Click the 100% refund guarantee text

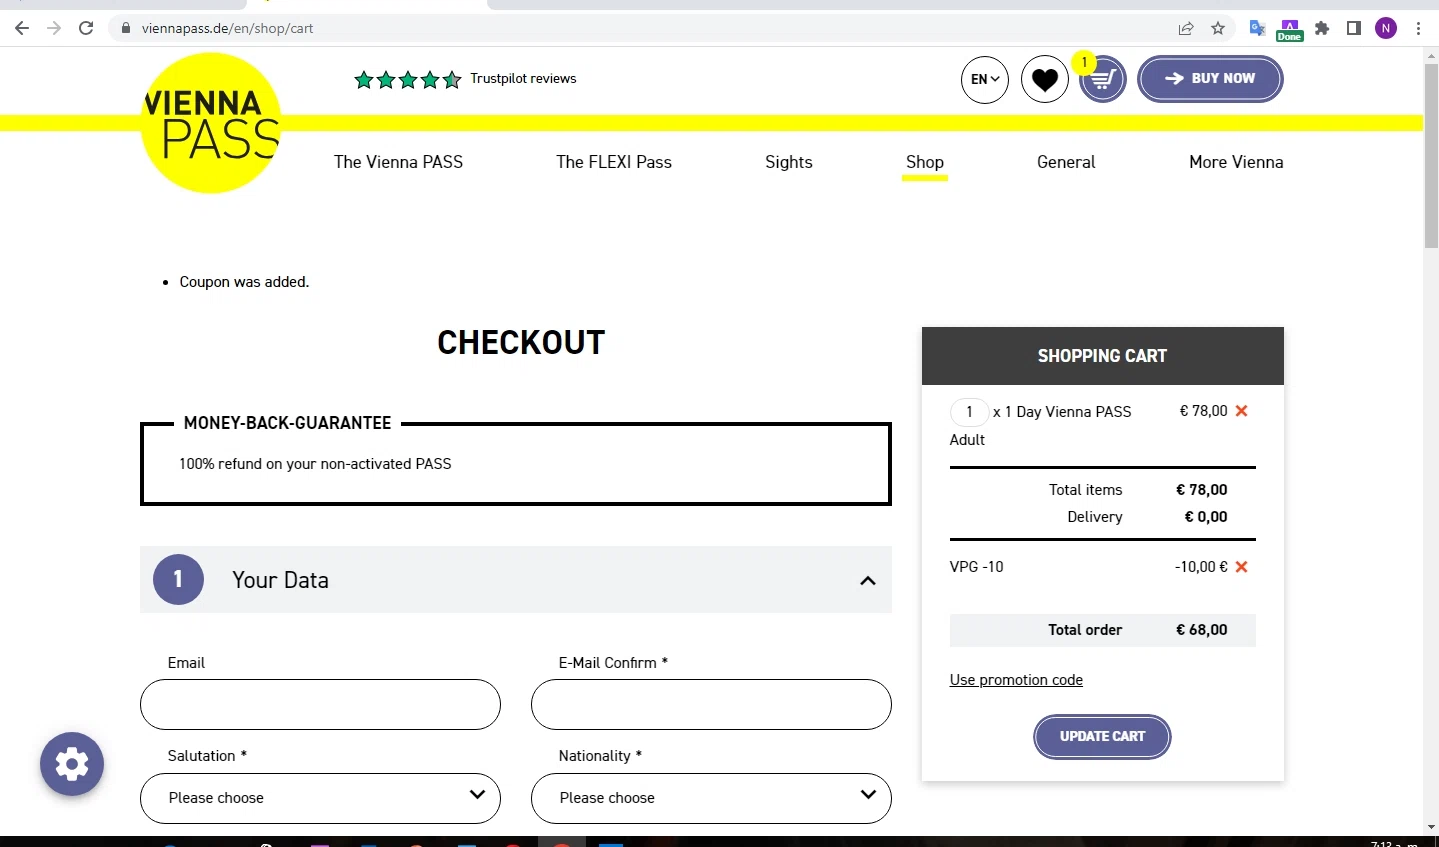coord(315,464)
